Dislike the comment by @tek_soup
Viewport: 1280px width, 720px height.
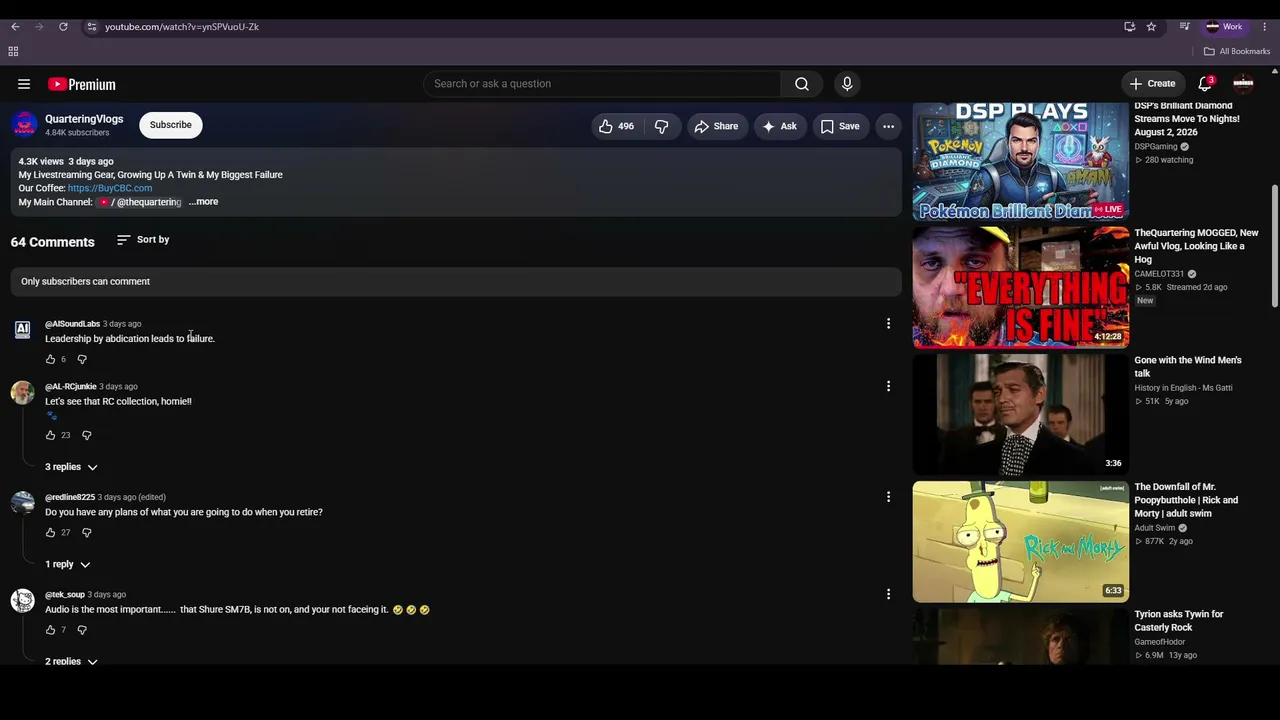tap(82, 630)
